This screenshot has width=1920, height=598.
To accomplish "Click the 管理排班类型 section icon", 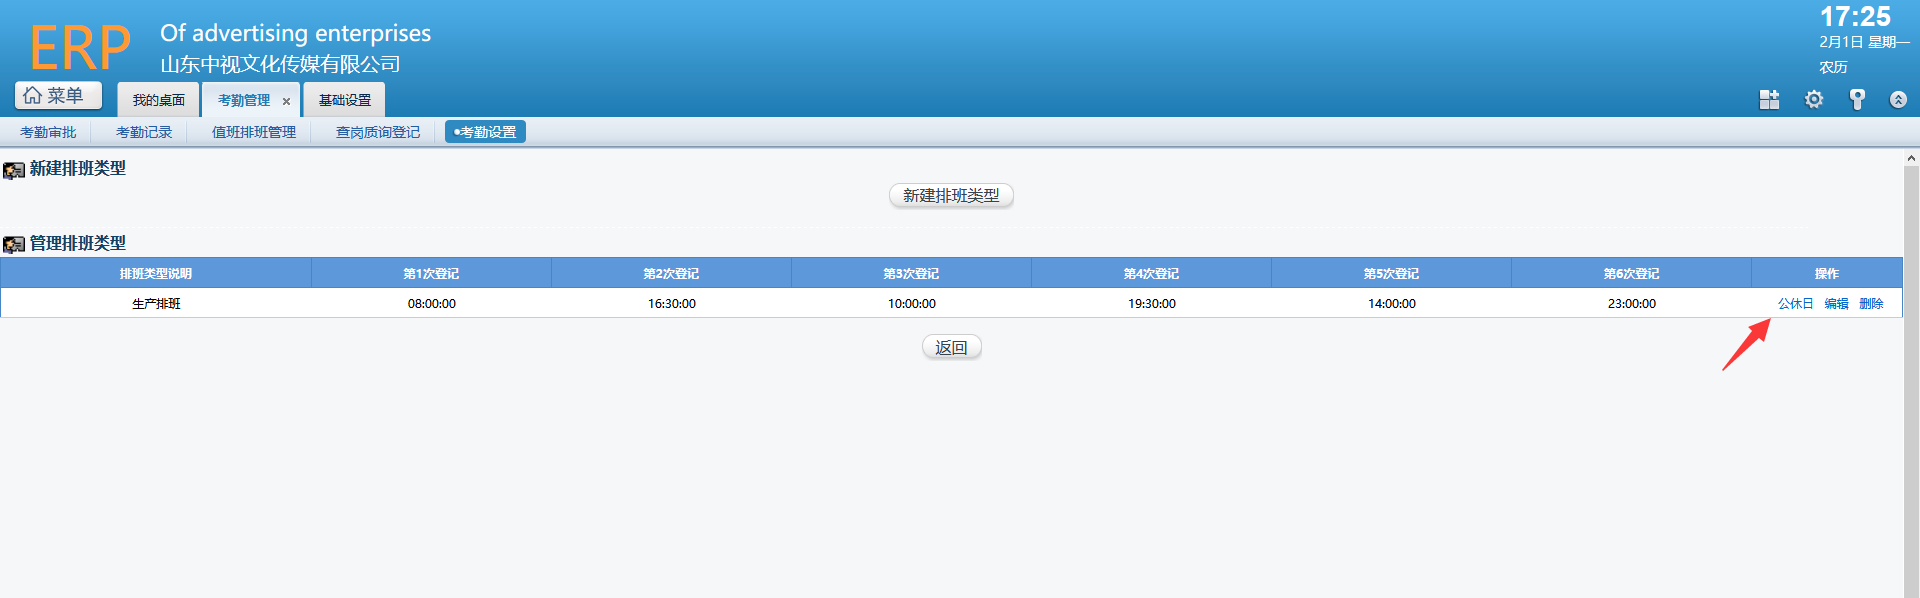I will point(14,245).
